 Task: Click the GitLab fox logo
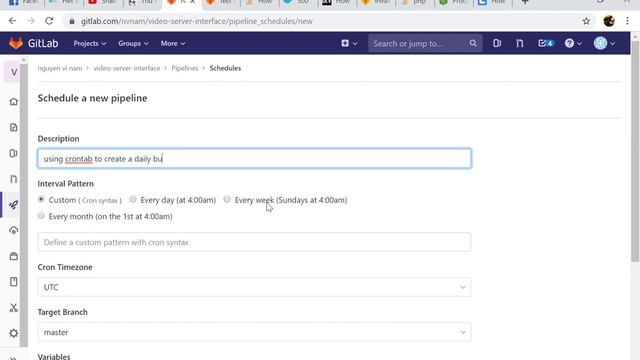coord(16,43)
